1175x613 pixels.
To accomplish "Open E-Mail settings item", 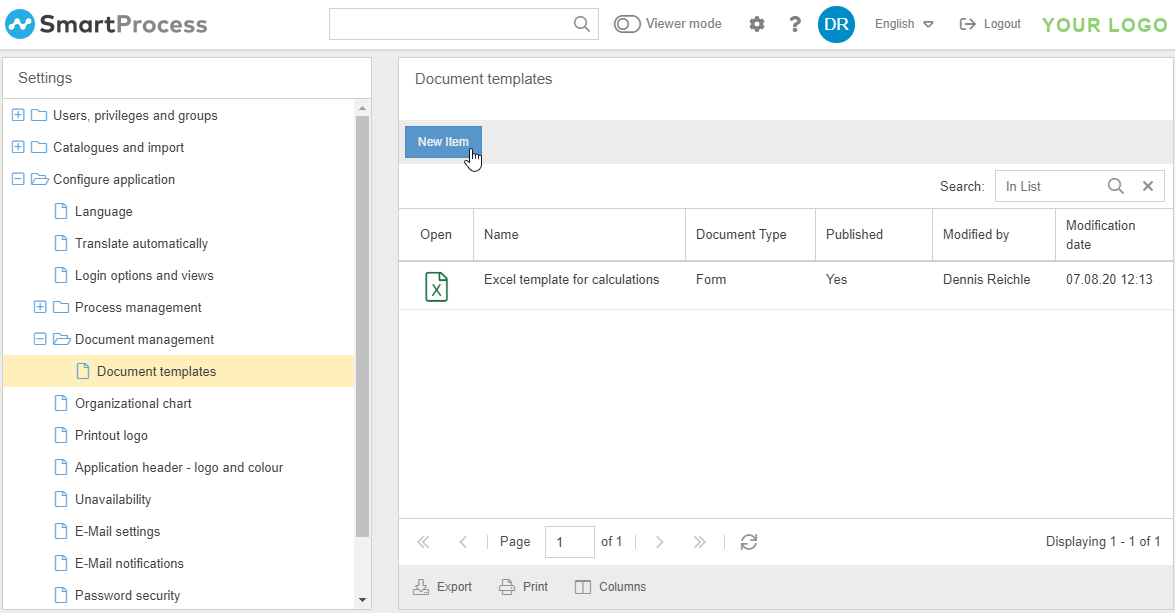I will pyautogui.click(x=117, y=531).
